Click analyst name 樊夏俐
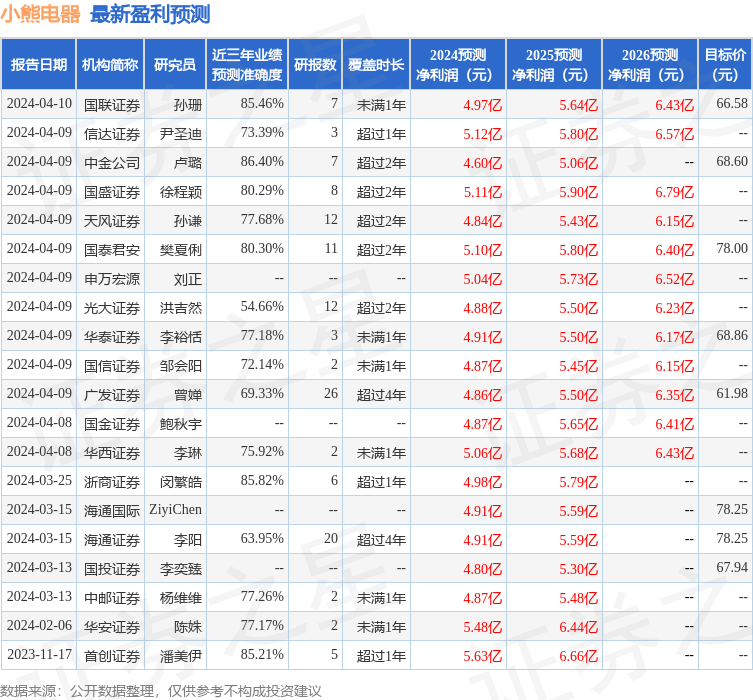Image resolution: width=753 pixels, height=700 pixels. click(181, 250)
